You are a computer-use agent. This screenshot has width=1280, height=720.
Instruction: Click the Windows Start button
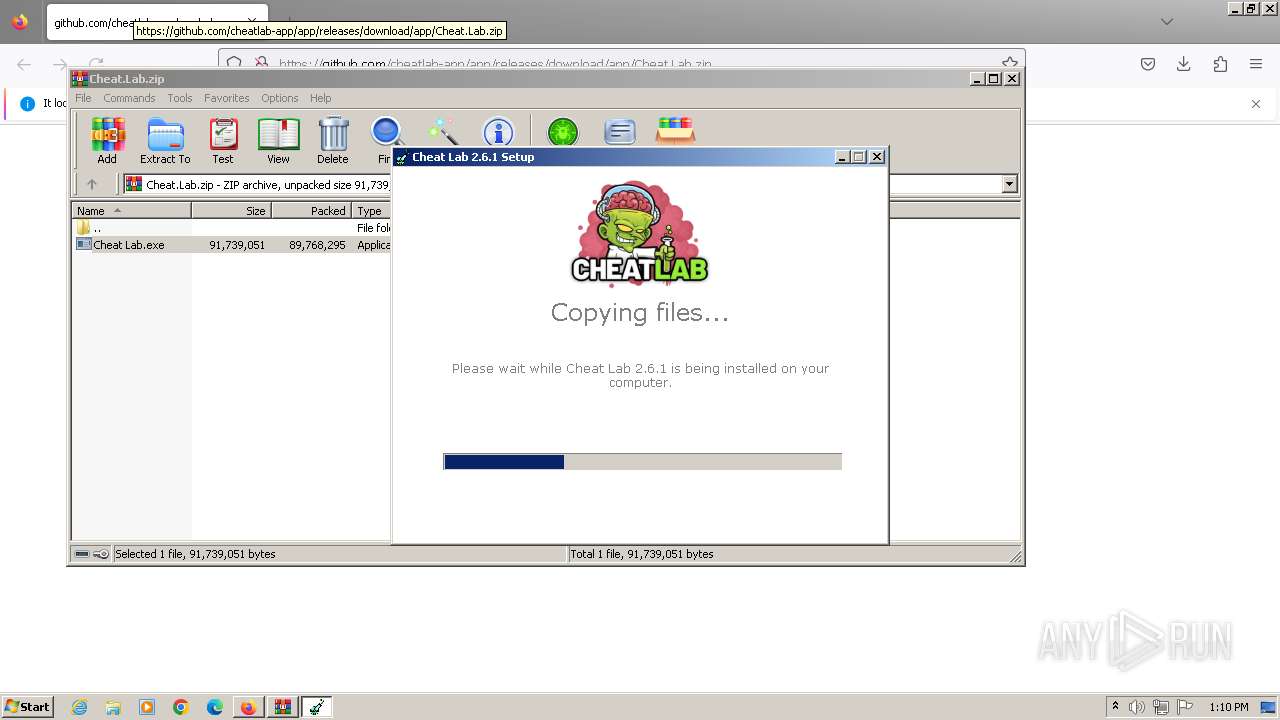click(28, 707)
